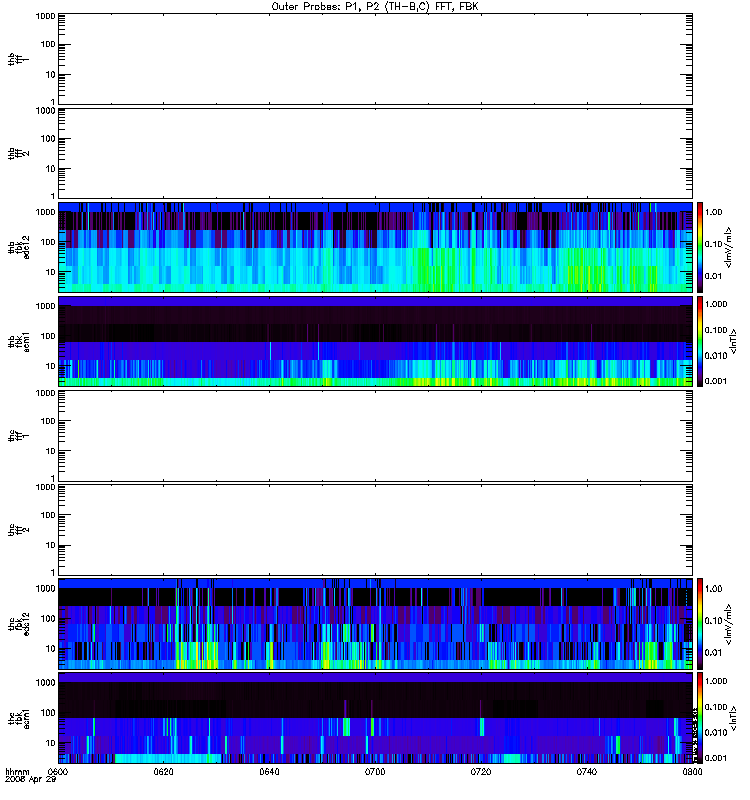This screenshot has width=750, height=800.
Task: Click the thc fbk scm1 spectrogram panel
Action: [375, 718]
